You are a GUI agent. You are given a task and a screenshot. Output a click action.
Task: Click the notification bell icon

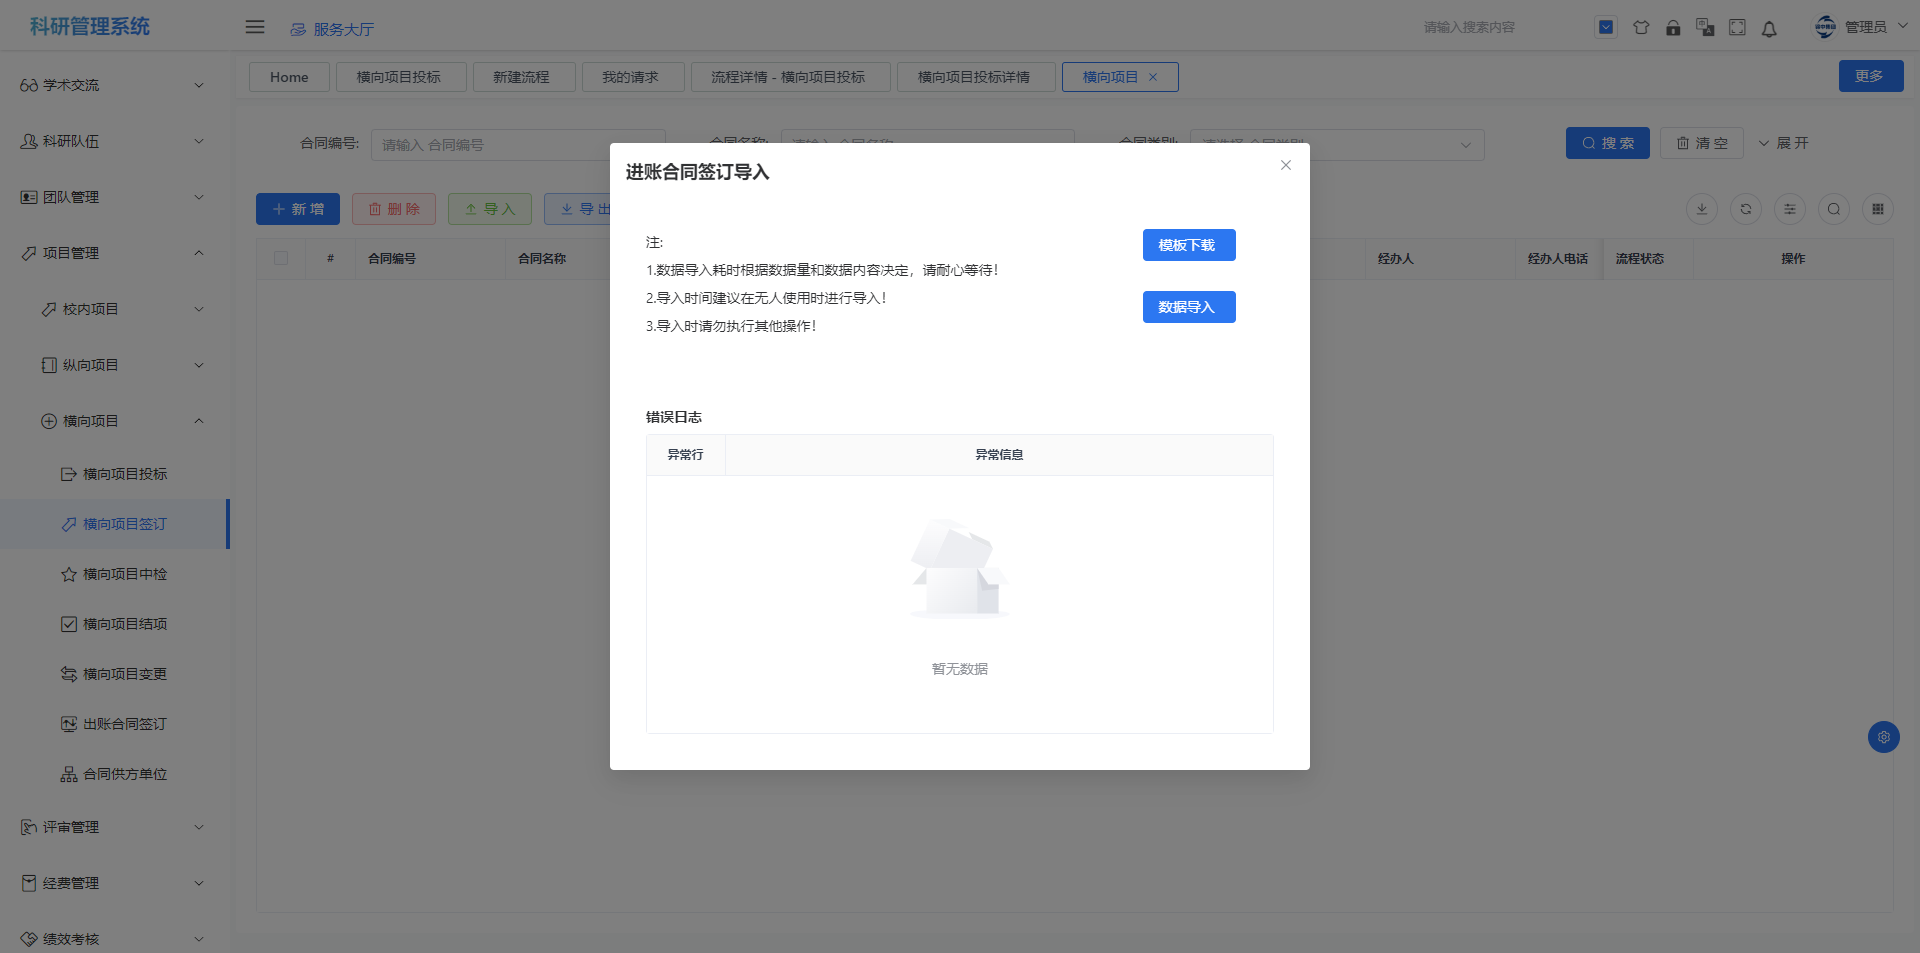coord(1769,28)
